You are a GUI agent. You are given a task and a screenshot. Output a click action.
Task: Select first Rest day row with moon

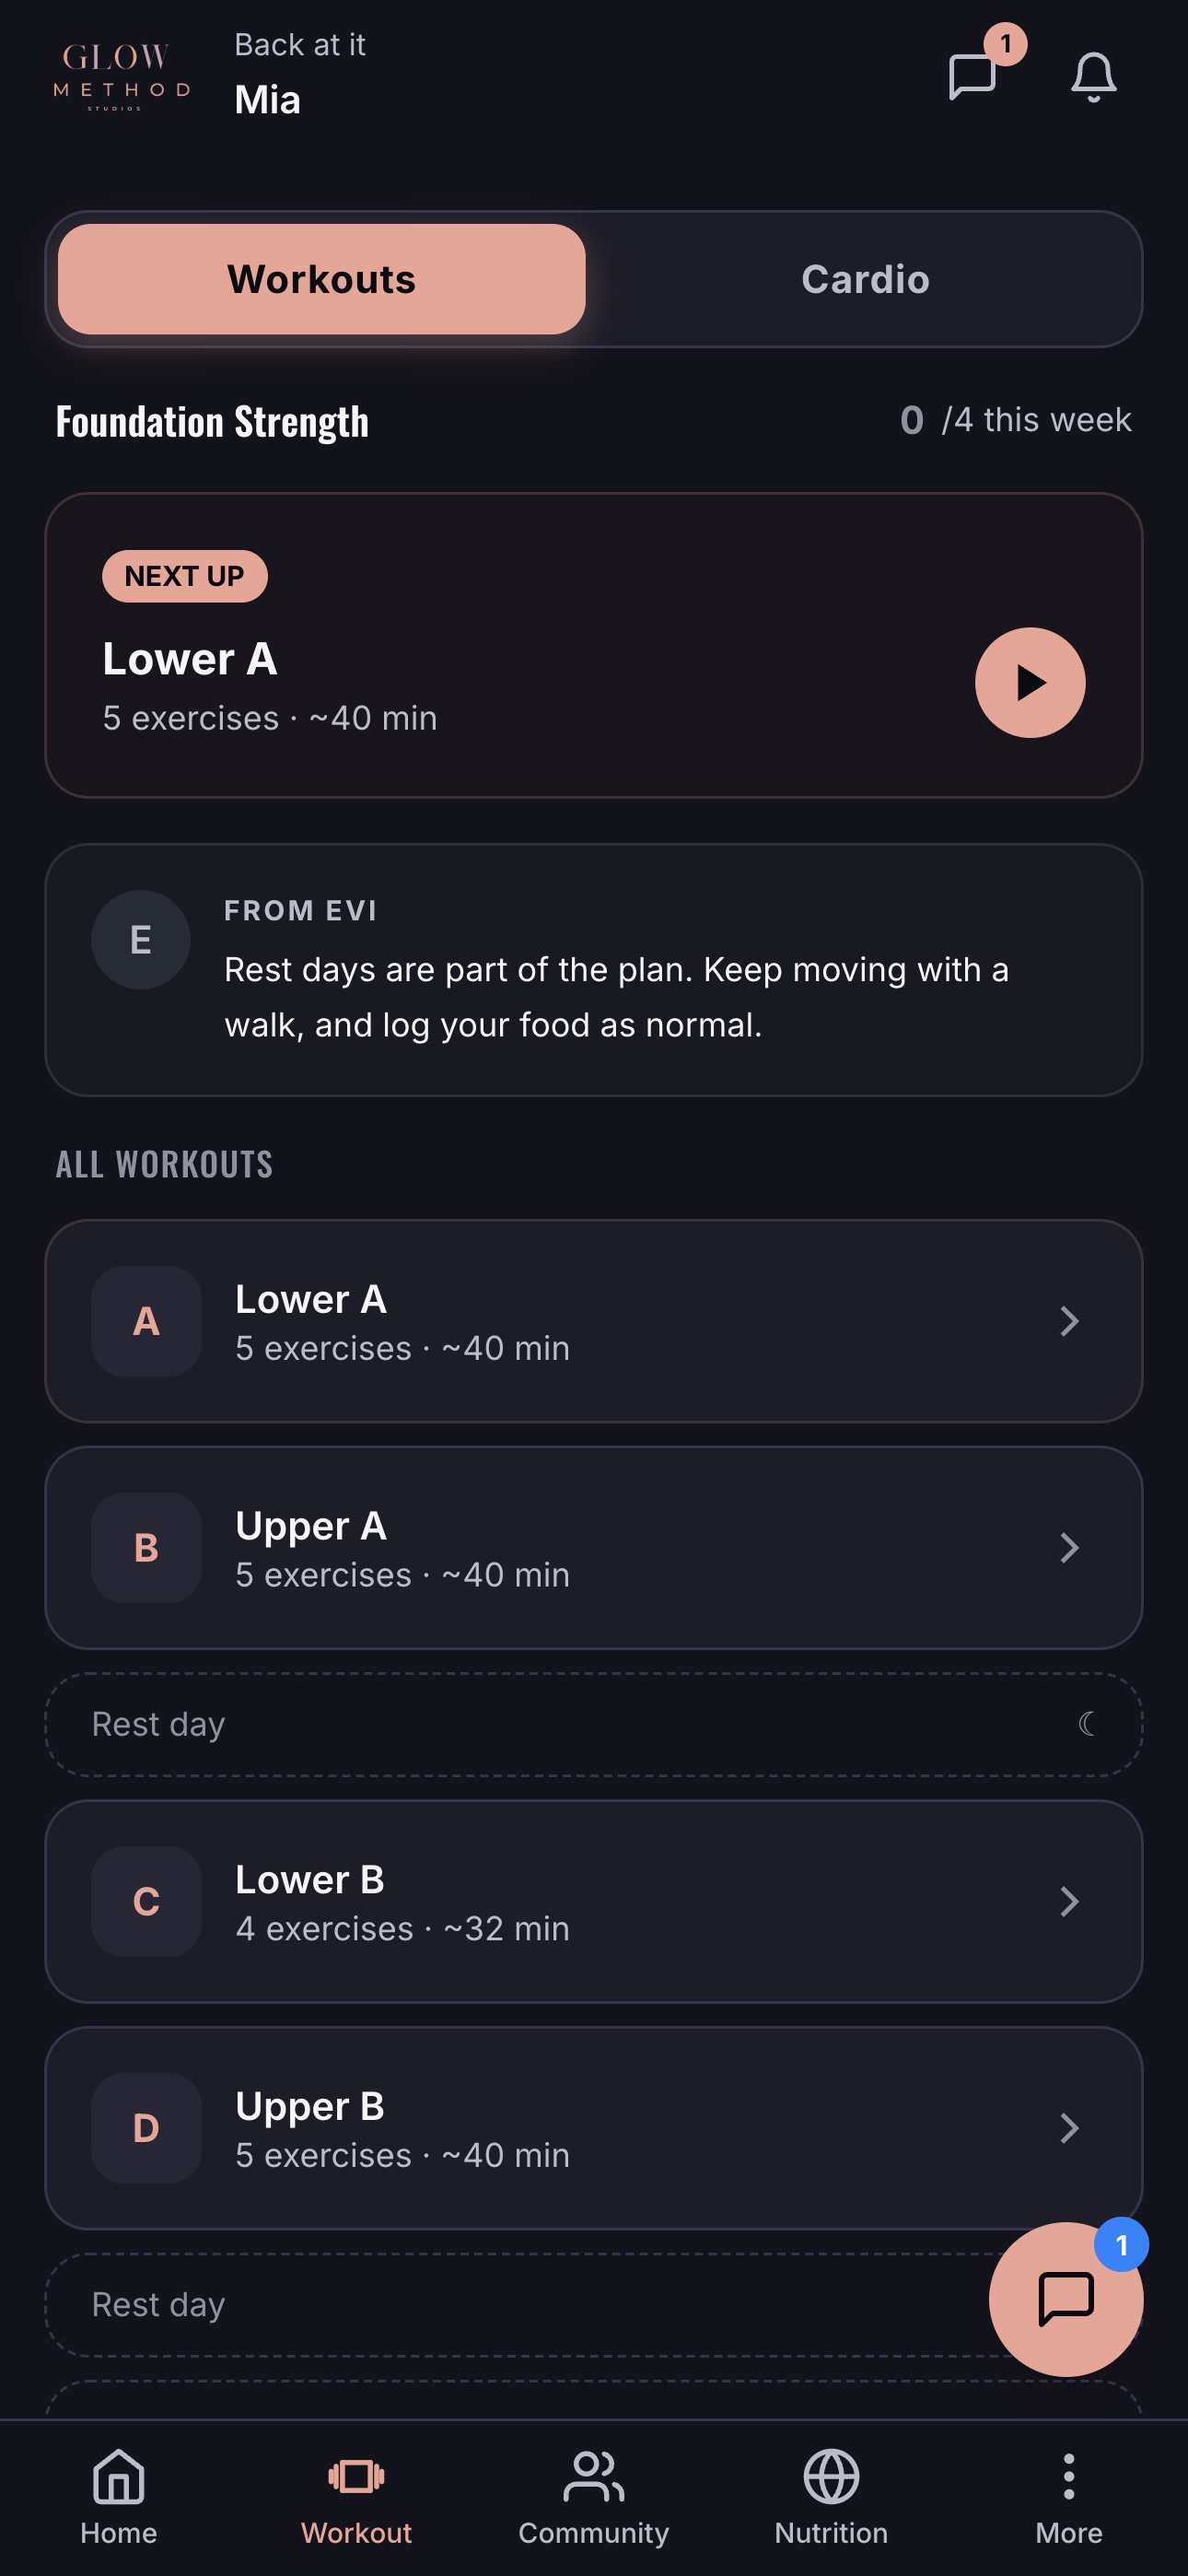[594, 1724]
